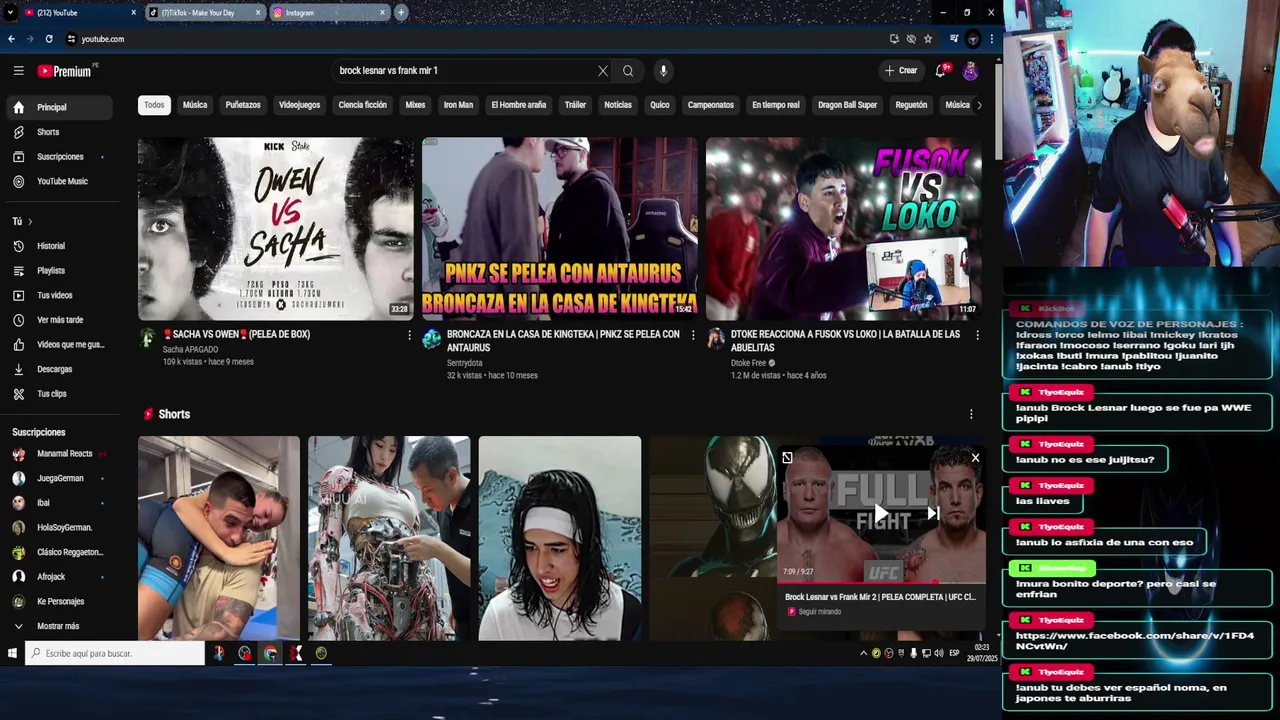This screenshot has height=720, width=1280.
Task: Click the Crear button
Action: click(901, 71)
